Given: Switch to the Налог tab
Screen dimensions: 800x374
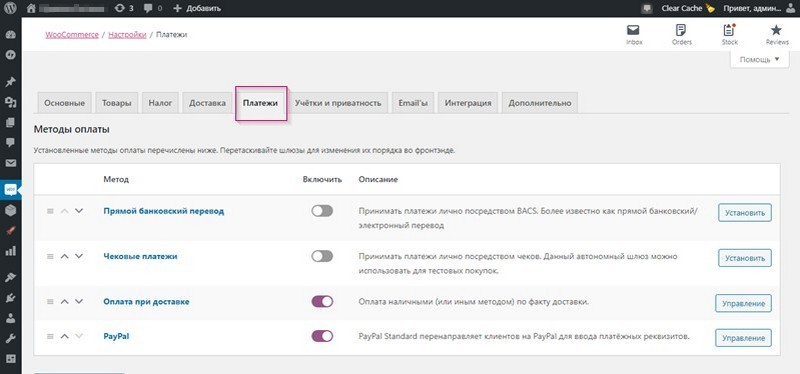Looking at the screenshot, I should click(x=160, y=103).
